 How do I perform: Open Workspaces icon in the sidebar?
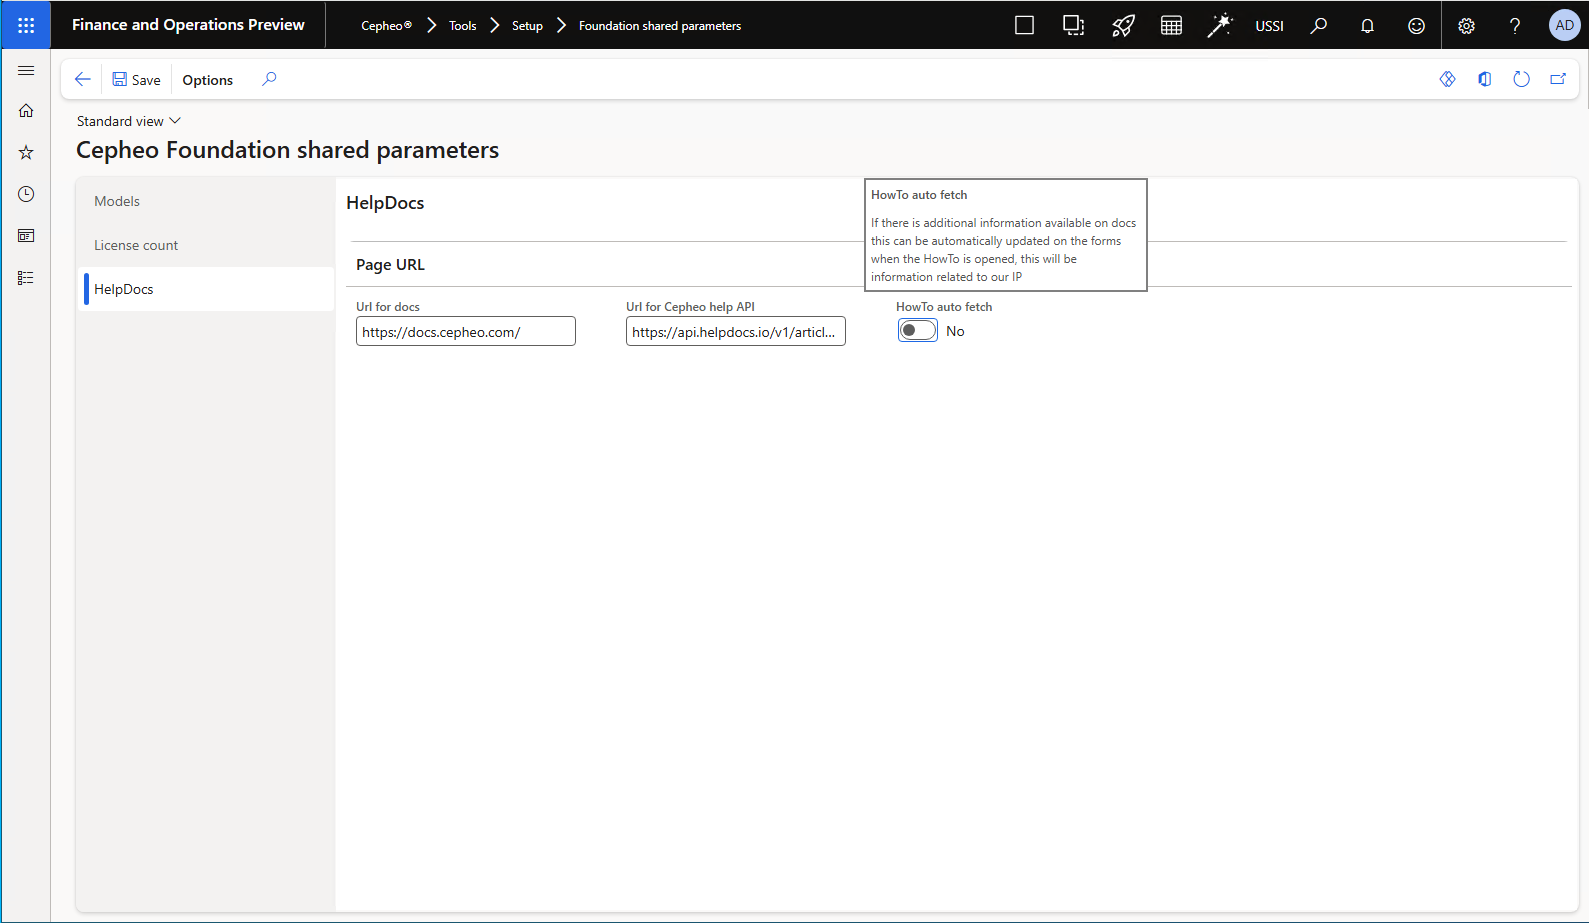click(x=26, y=236)
